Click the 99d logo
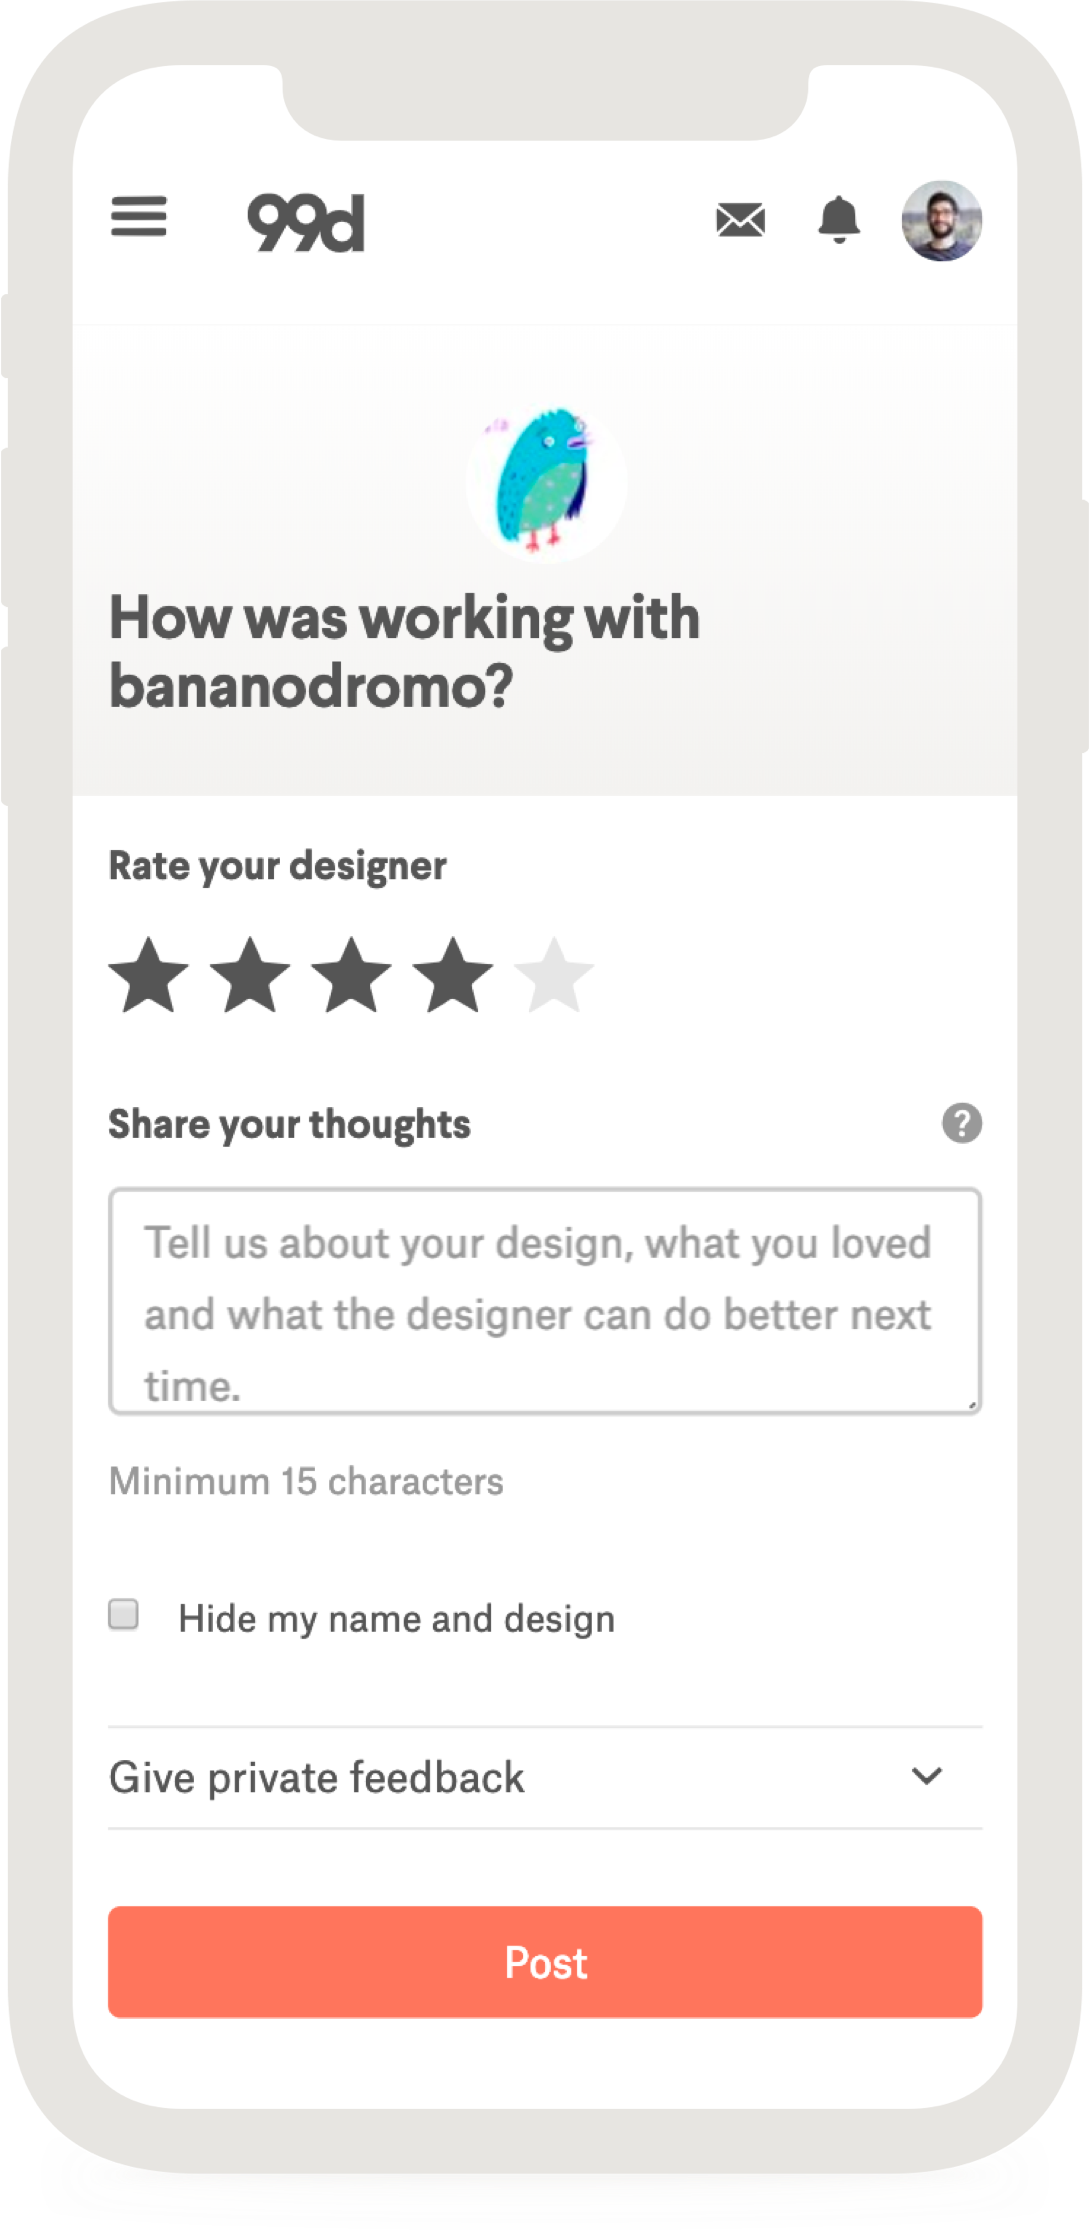 point(305,222)
